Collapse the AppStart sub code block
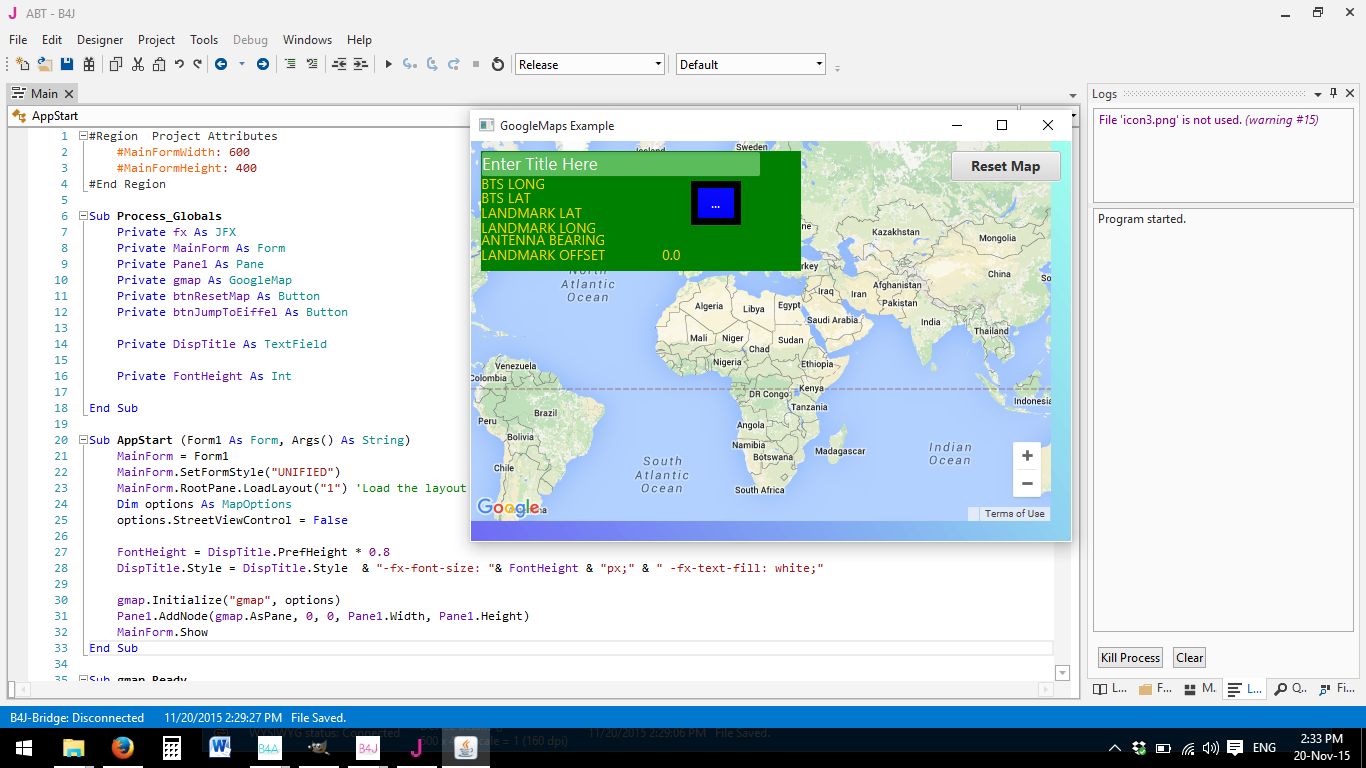The width and height of the screenshot is (1366, 768). pos(83,440)
